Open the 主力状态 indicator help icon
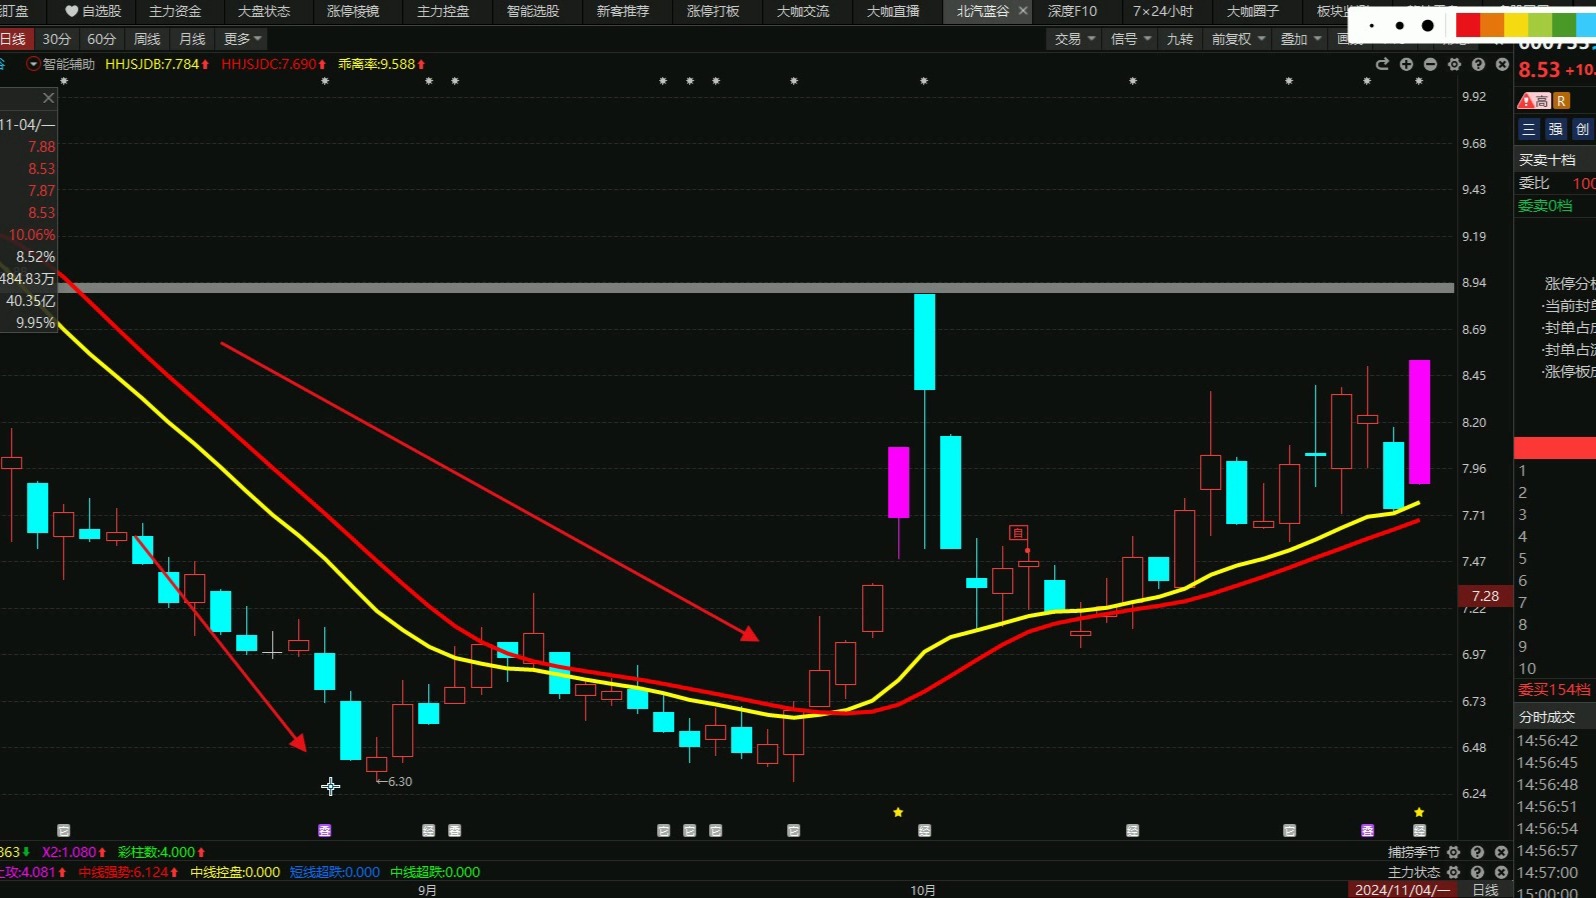The height and width of the screenshot is (898, 1596). 1478,872
